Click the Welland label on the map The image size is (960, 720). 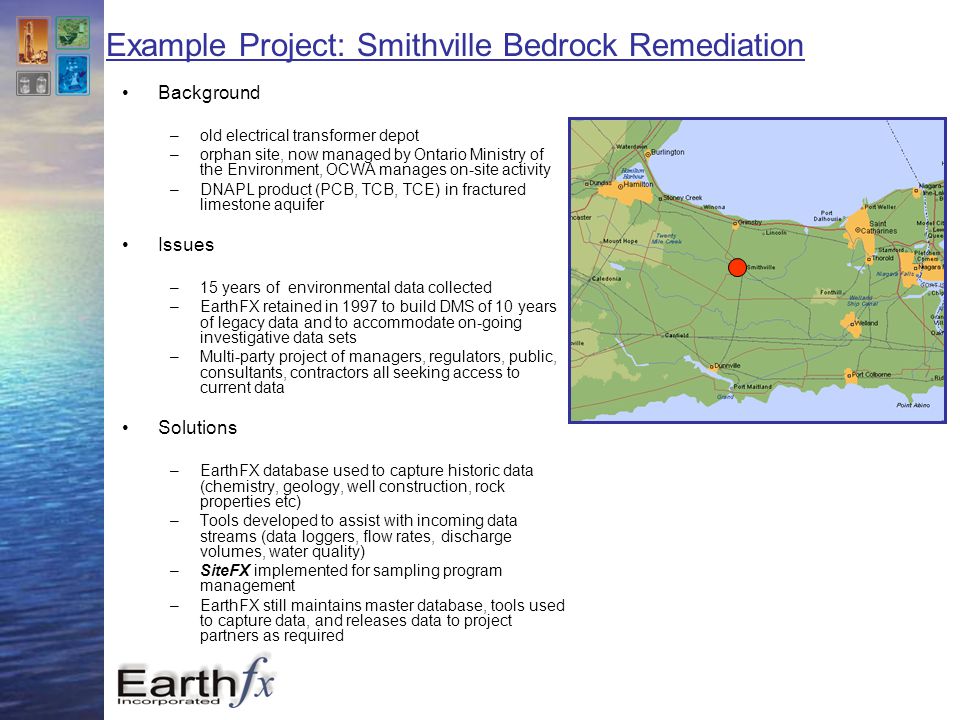pos(866,323)
